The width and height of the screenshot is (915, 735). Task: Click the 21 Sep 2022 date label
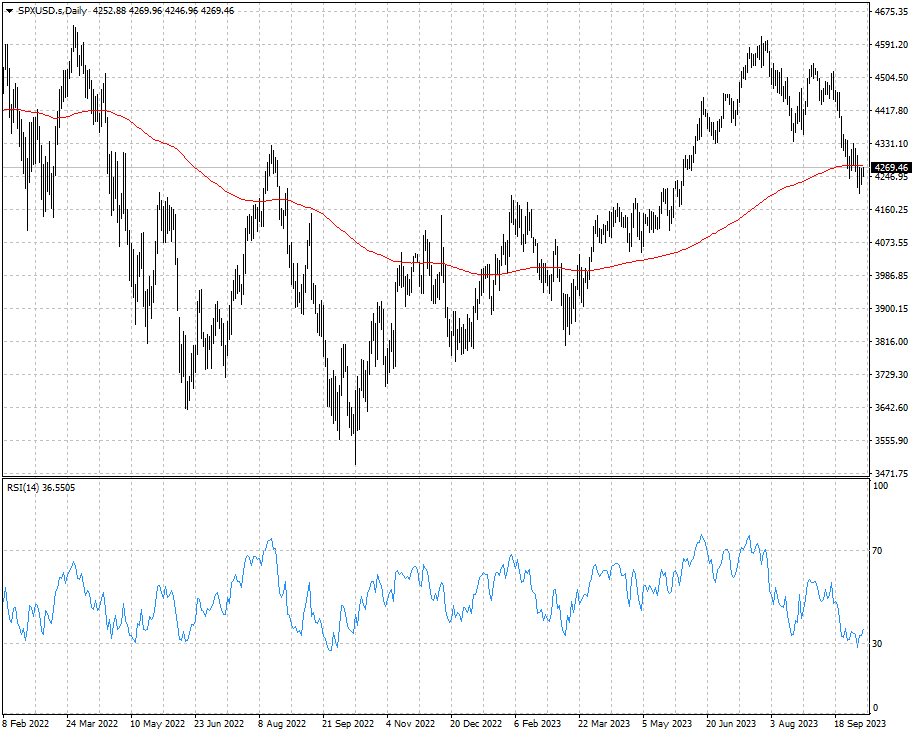348,724
